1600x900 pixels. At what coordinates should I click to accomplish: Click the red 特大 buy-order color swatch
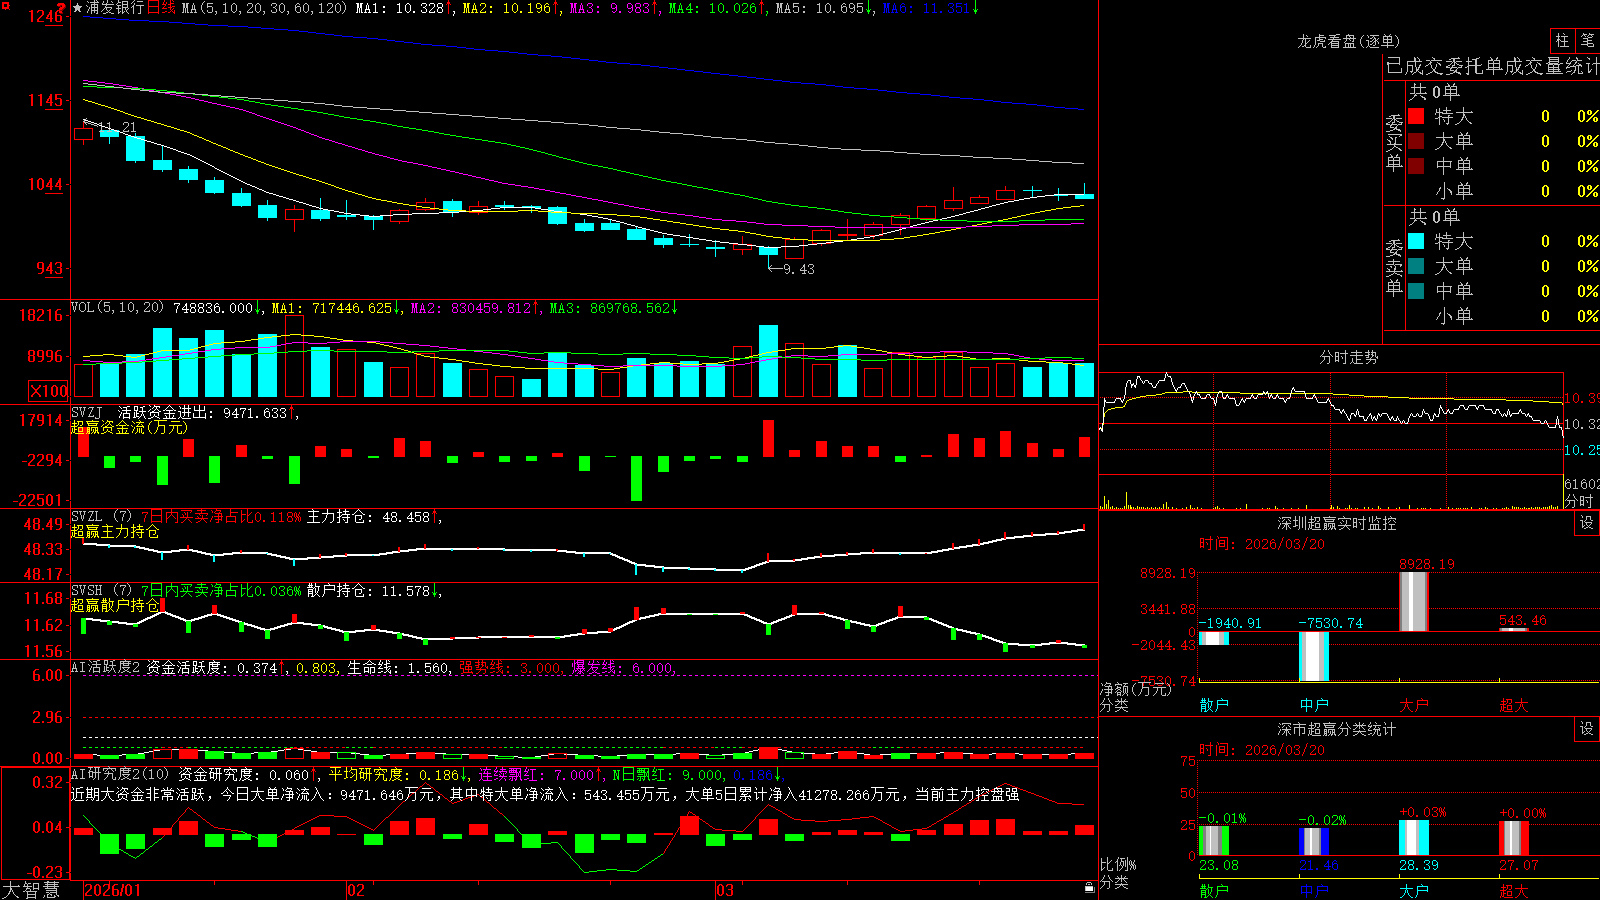coord(1416,116)
